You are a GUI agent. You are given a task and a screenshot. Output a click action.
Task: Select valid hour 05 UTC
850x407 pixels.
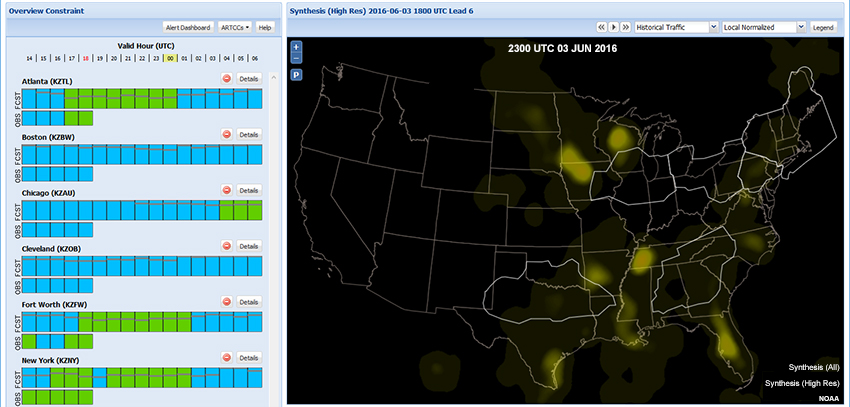click(241, 59)
